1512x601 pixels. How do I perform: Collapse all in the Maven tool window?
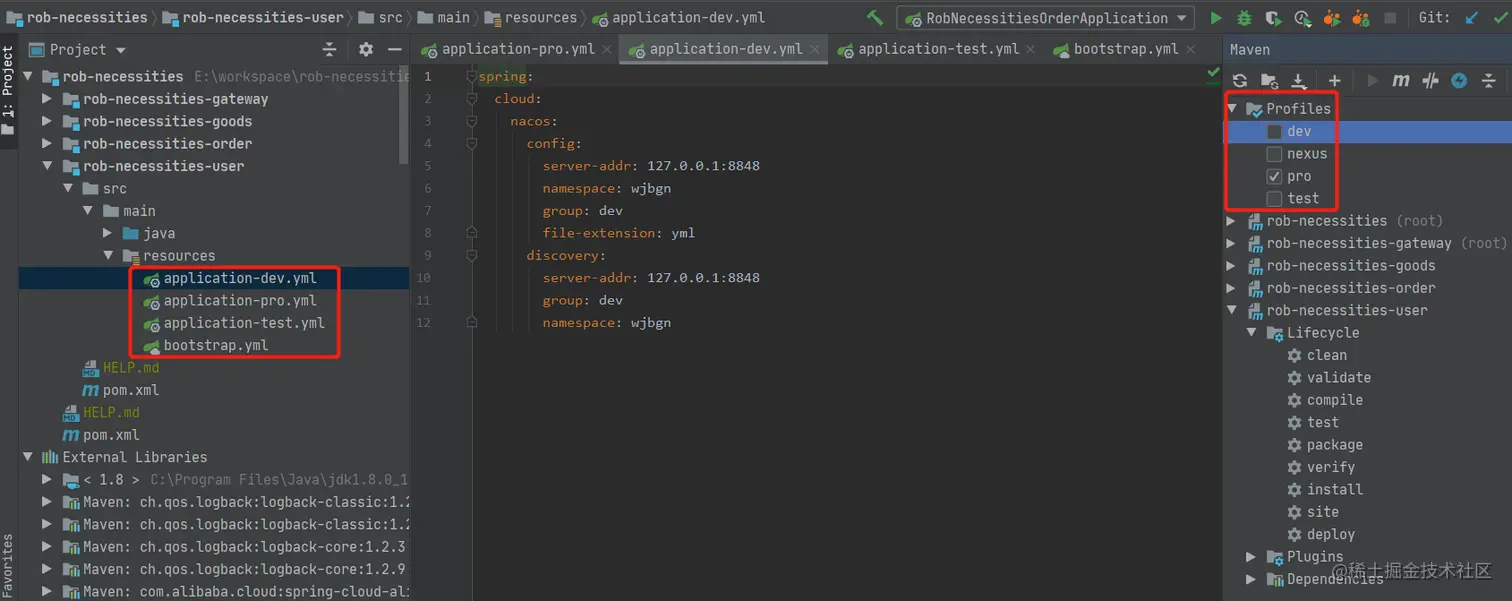pyautogui.click(x=1488, y=81)
